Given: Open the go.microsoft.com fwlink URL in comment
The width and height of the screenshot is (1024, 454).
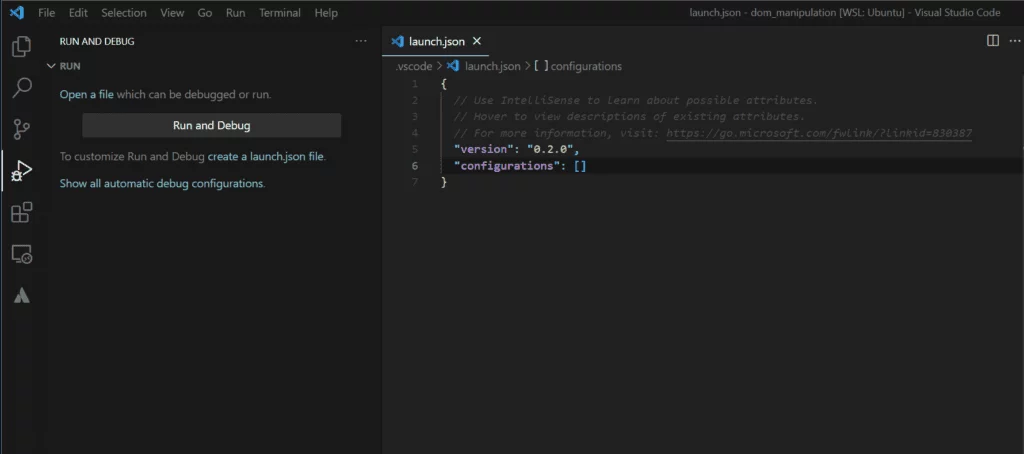Looking at the screenshot, I should tap(819, 133).
